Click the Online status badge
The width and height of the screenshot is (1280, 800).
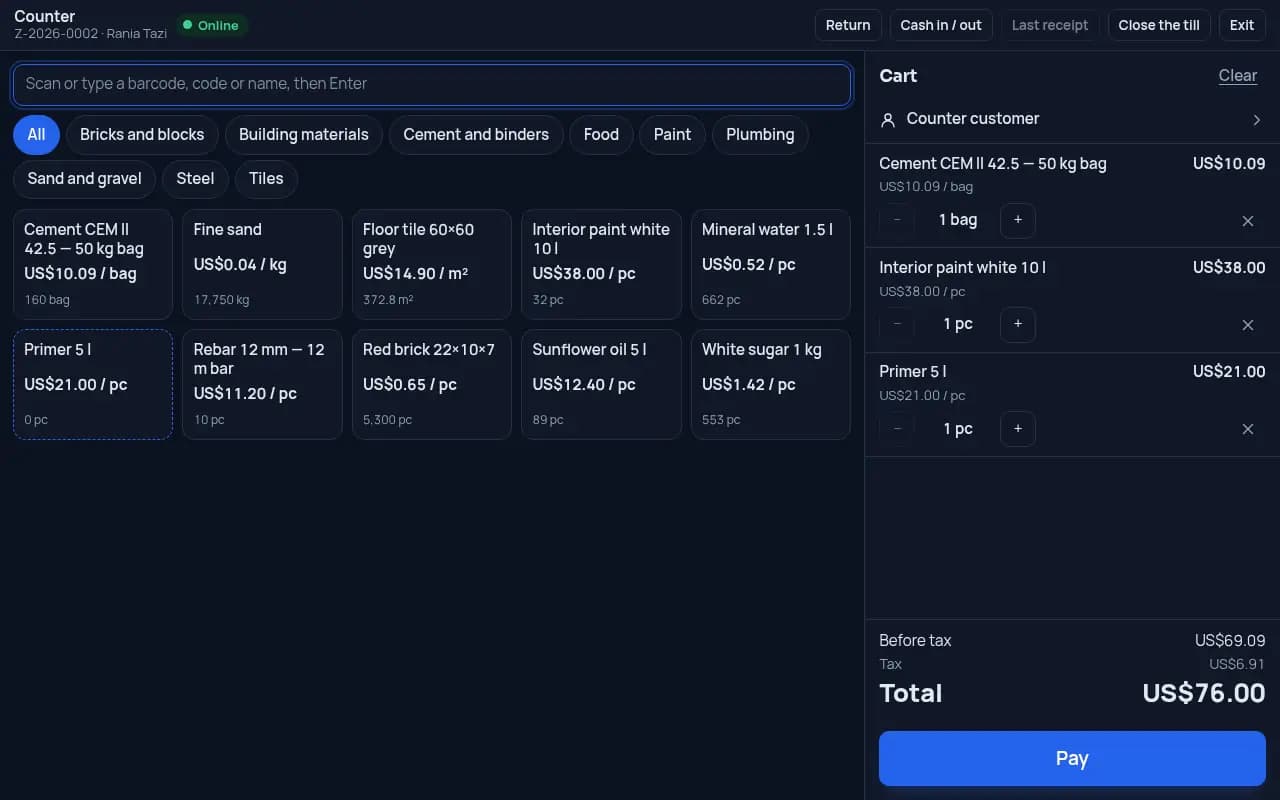(211, 25)
